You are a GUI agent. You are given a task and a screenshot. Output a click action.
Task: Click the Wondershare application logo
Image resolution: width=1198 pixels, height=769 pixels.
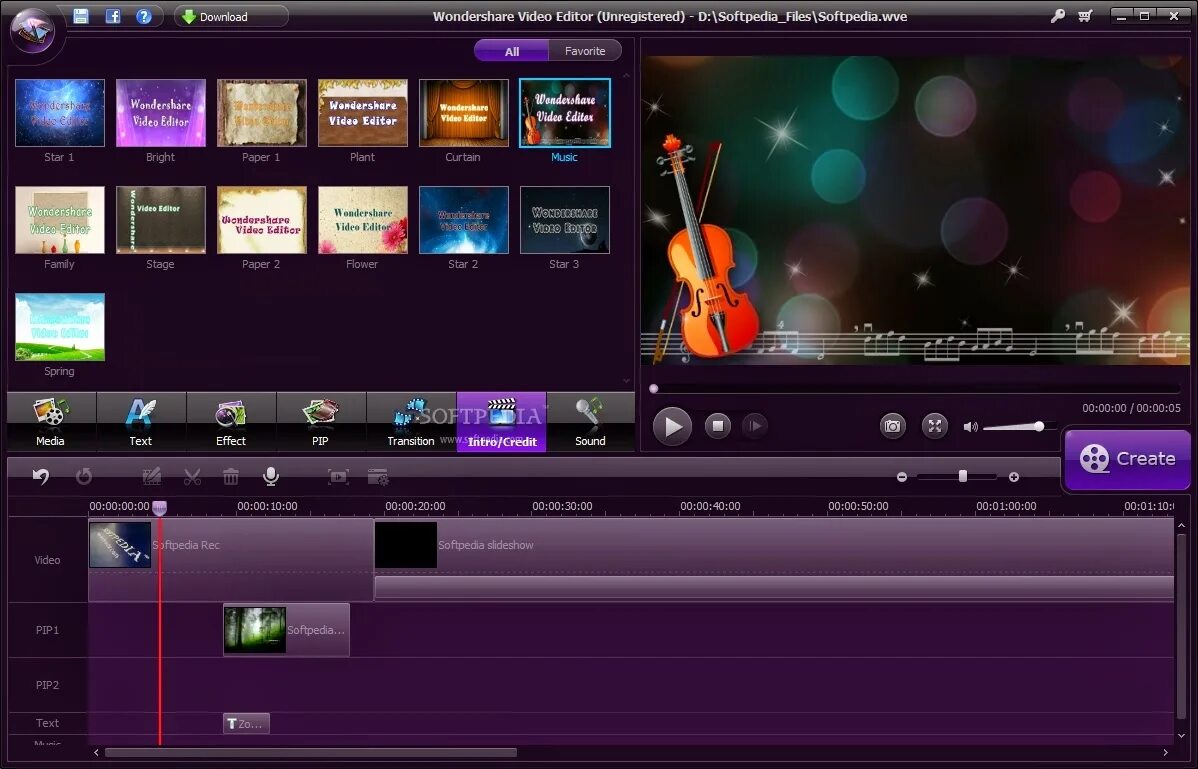[32, 30]
